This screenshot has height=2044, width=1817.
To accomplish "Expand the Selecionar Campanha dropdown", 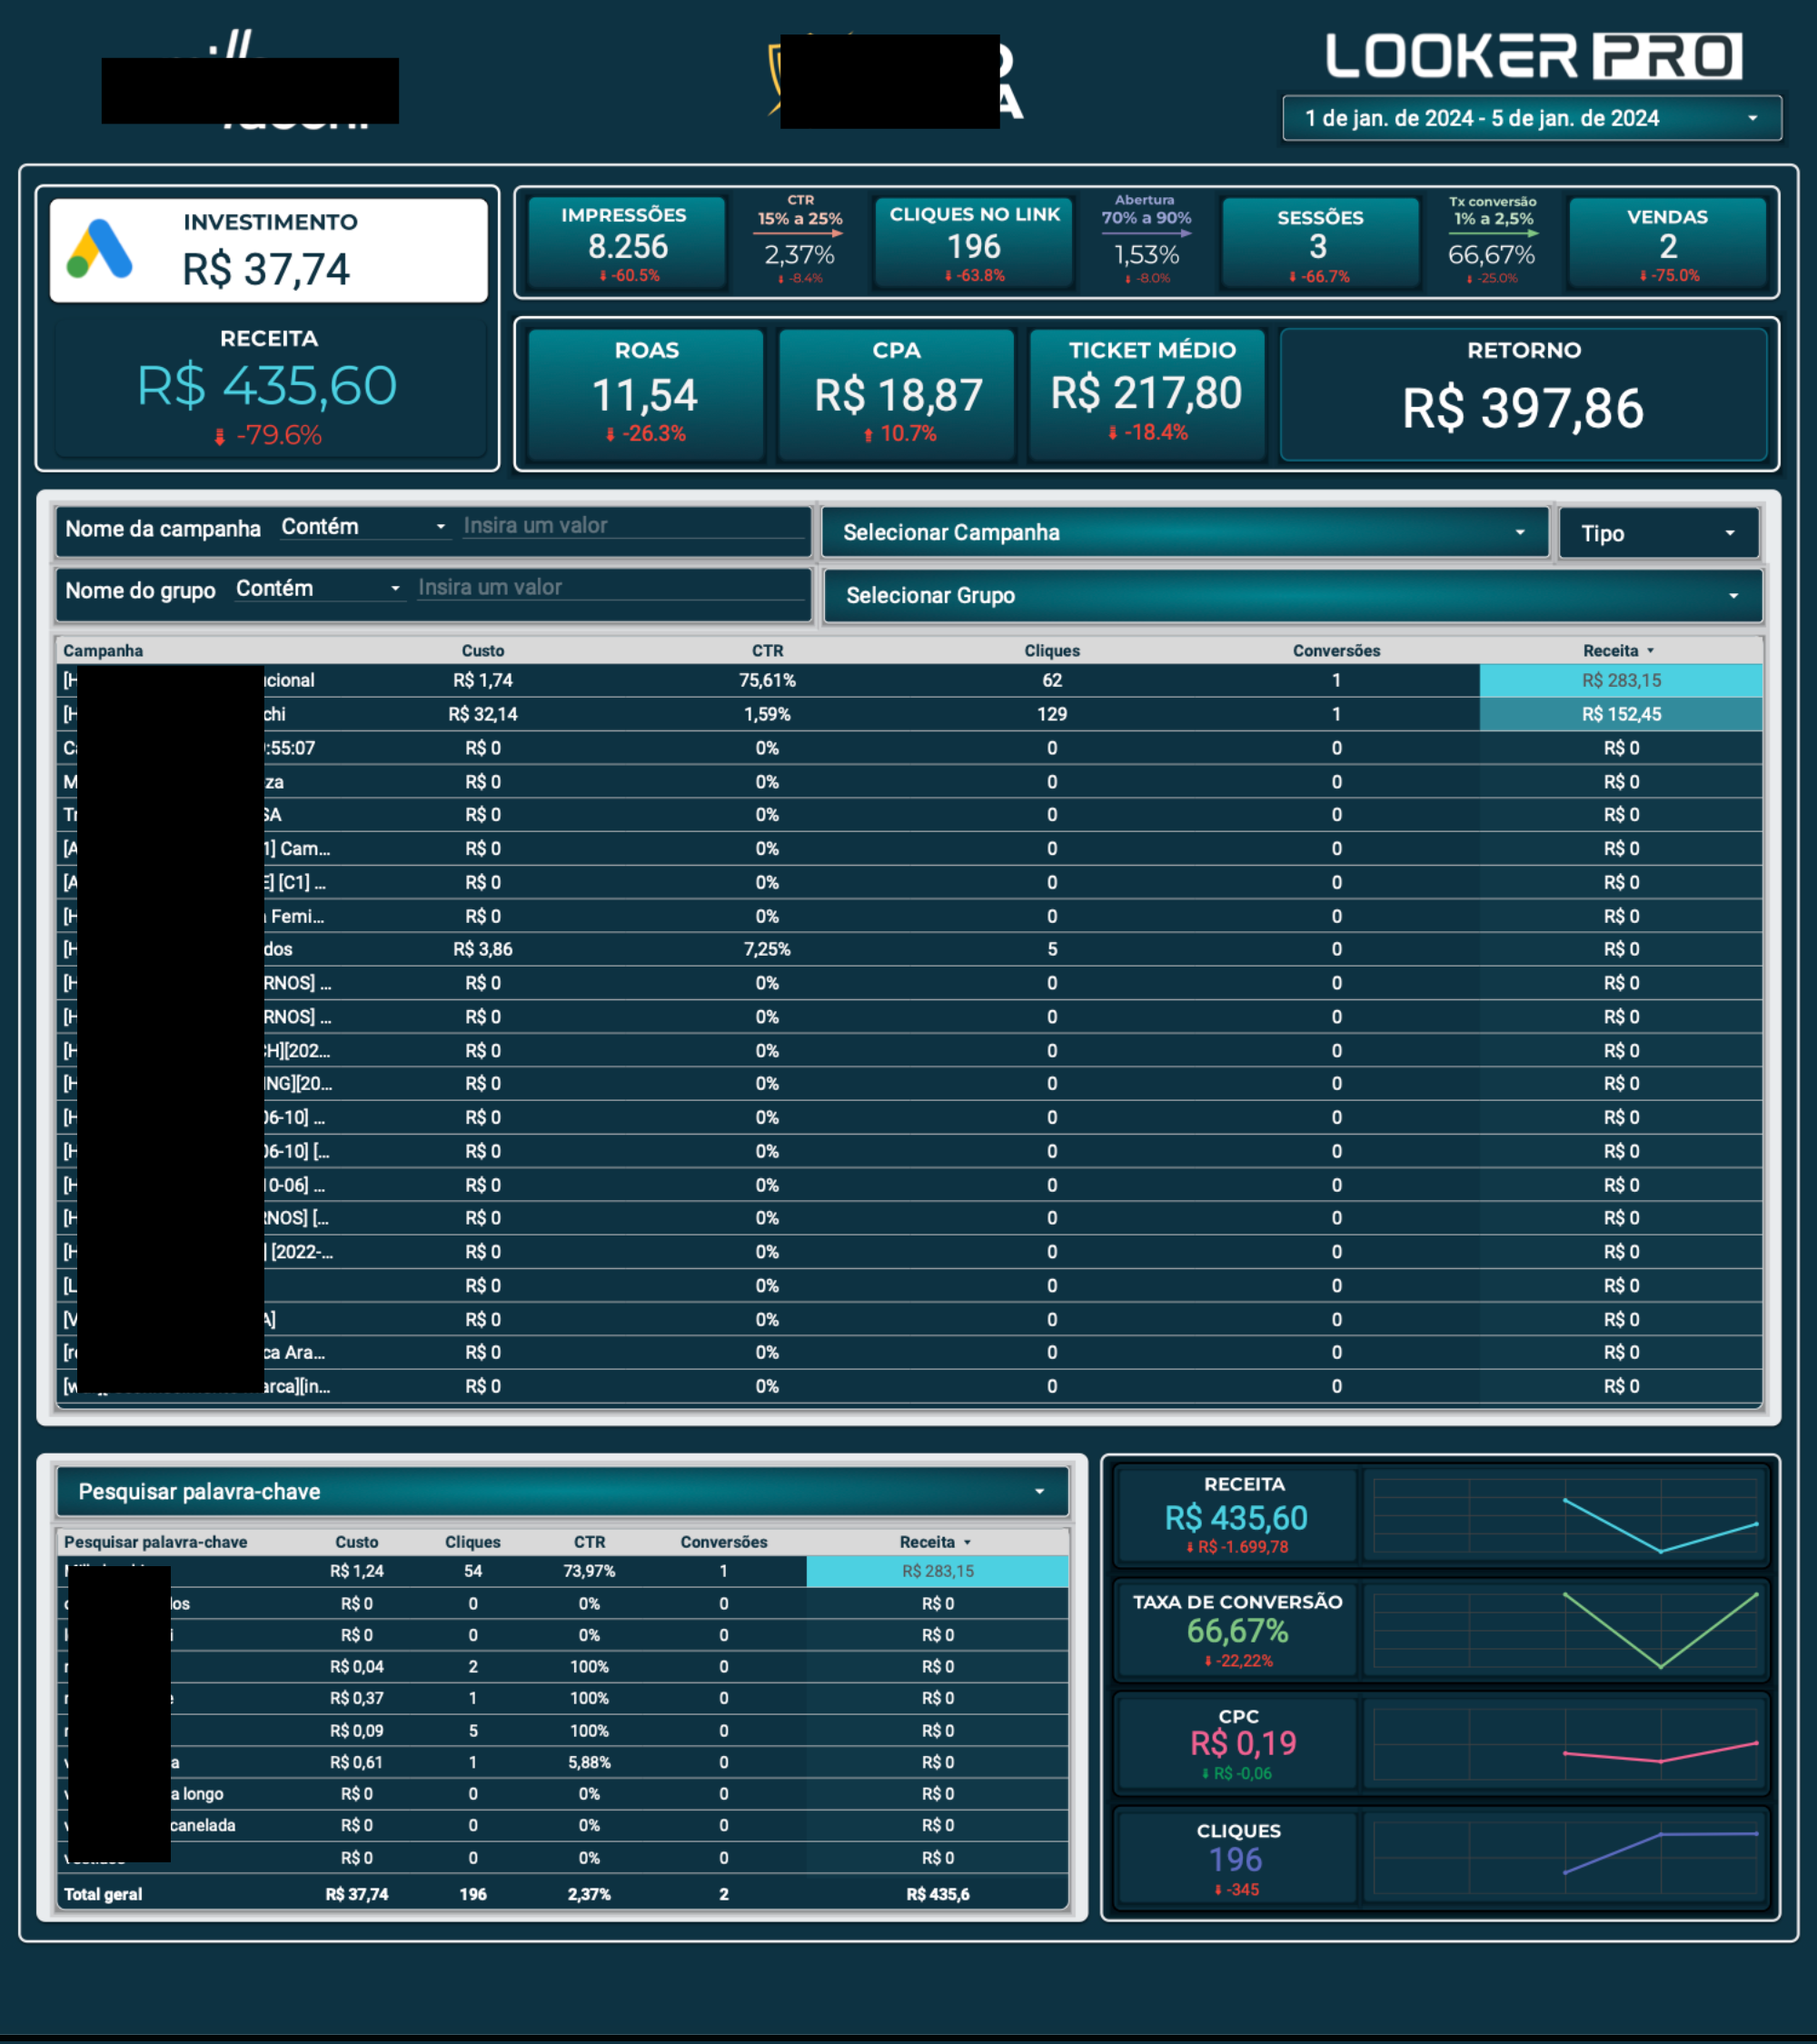I will coord(1184,533).
